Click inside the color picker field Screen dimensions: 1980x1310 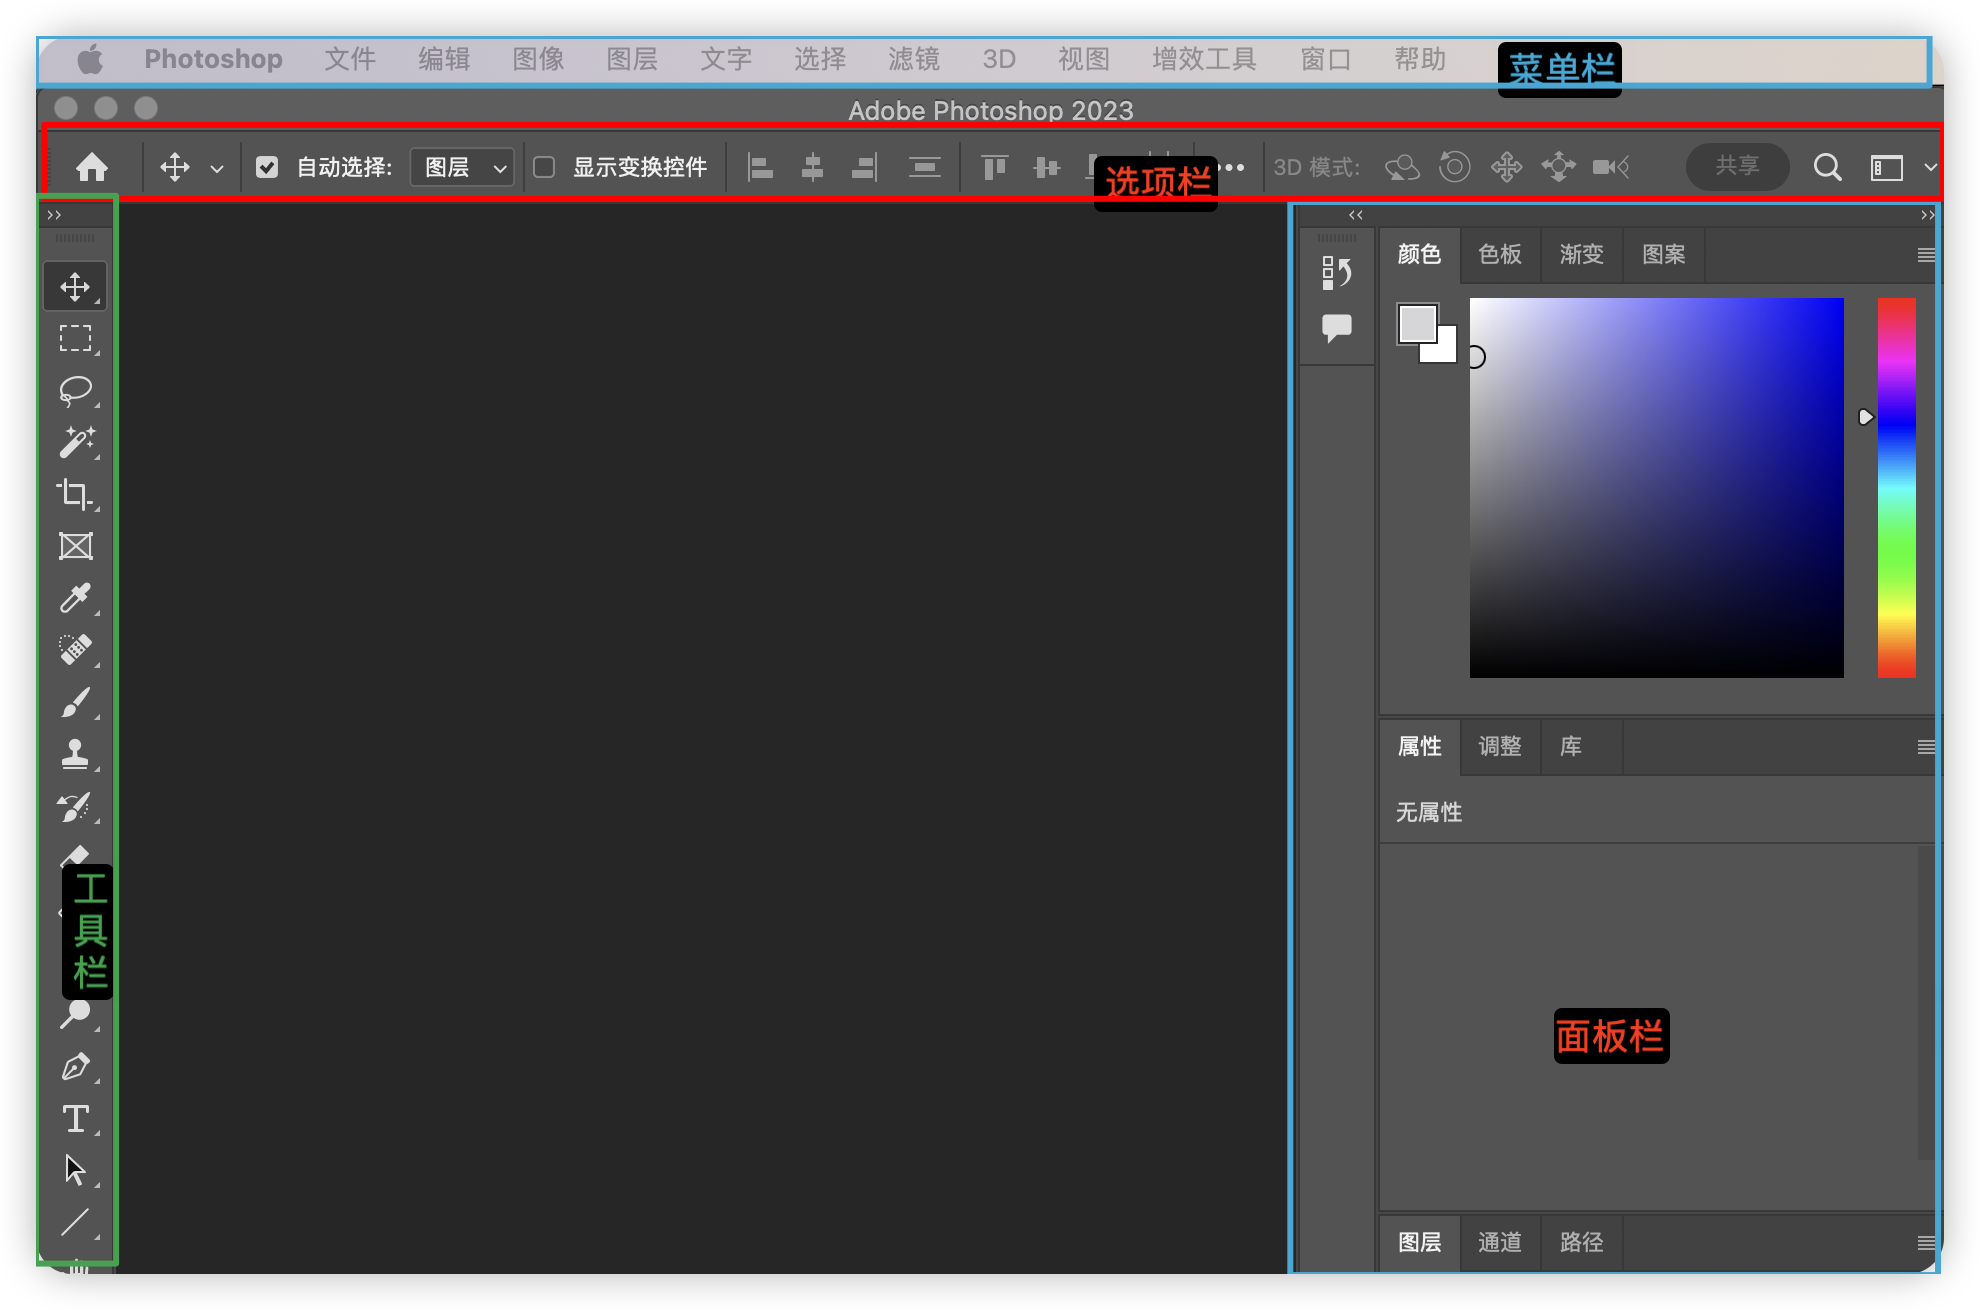[1656, 488]
